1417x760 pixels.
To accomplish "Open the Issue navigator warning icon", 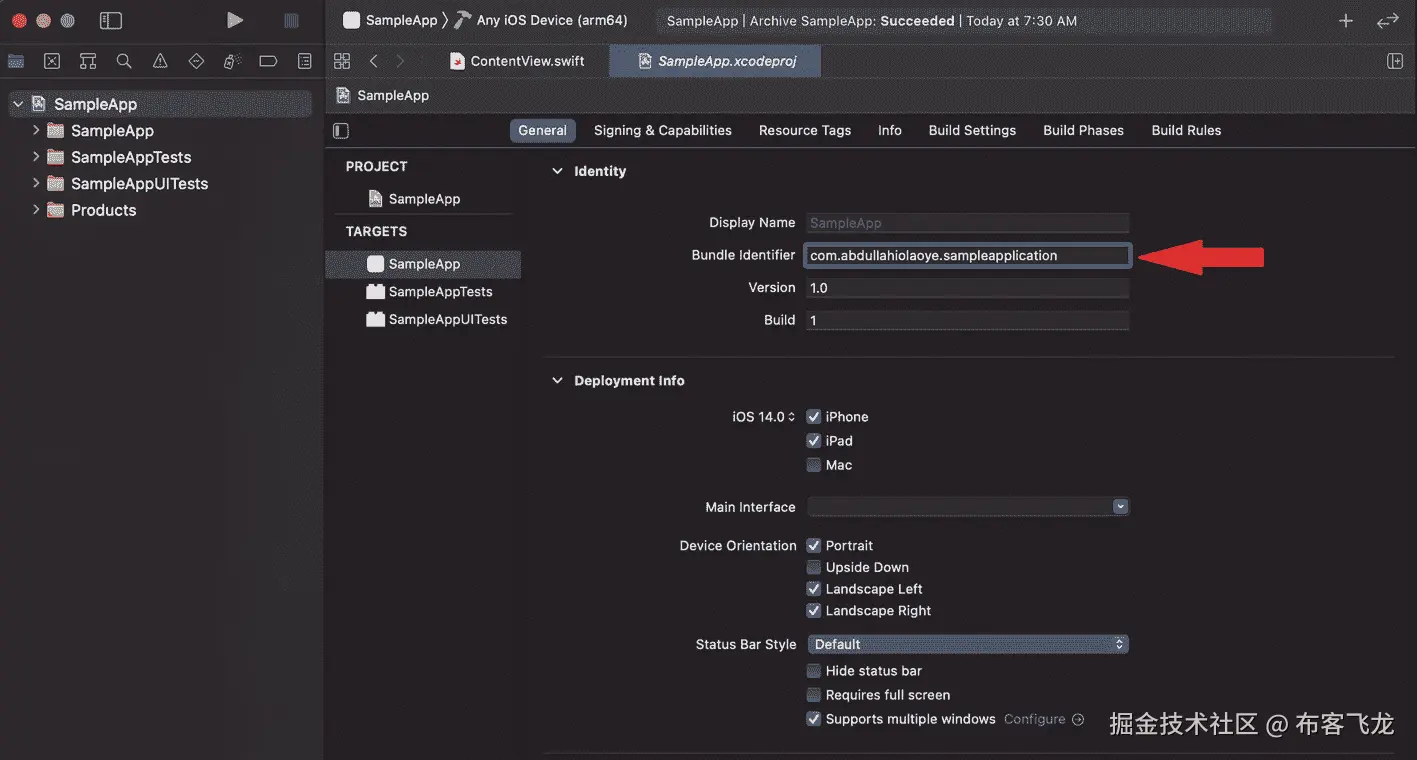I will tap(160, 61).
